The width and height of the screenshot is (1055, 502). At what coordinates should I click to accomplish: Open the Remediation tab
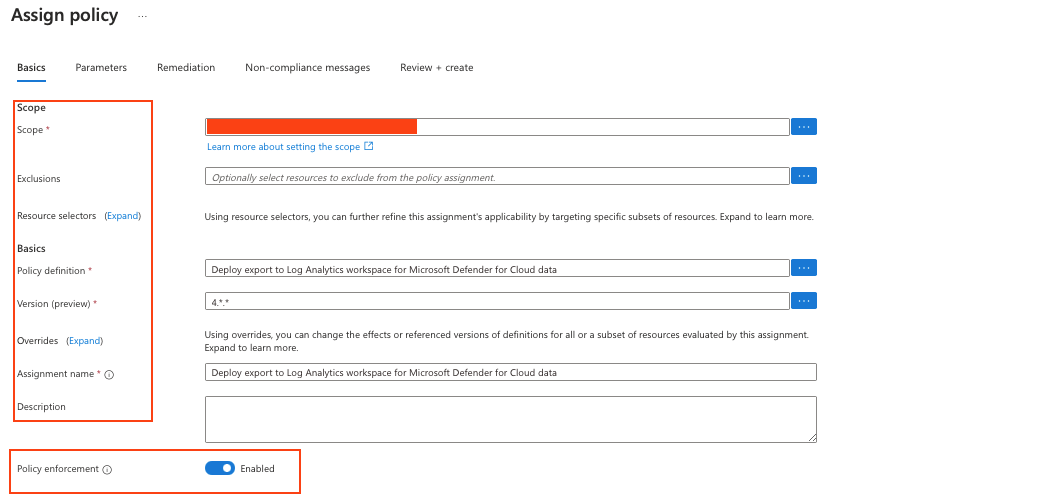coord(186,67)
